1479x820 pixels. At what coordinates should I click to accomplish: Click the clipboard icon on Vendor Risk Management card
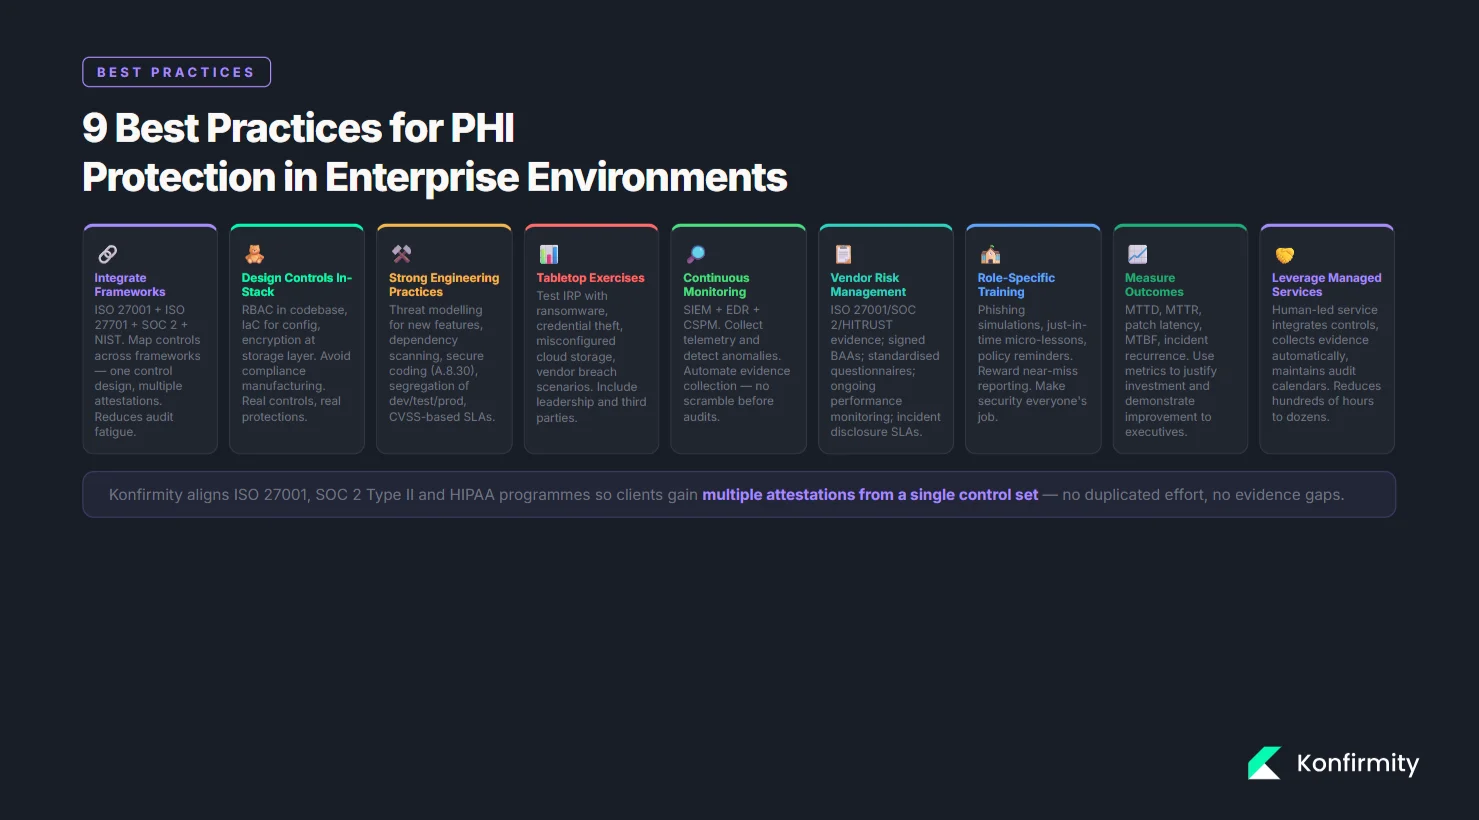point(842,254)
